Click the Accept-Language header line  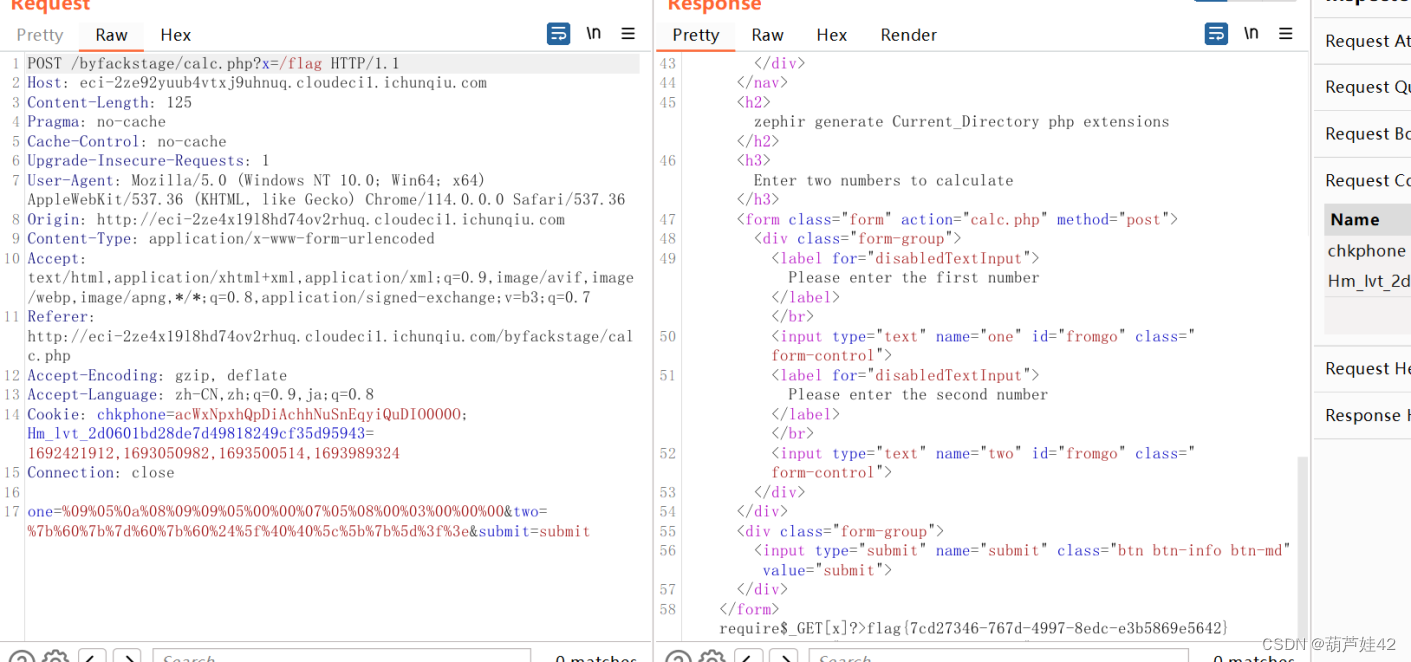[201, 395]
